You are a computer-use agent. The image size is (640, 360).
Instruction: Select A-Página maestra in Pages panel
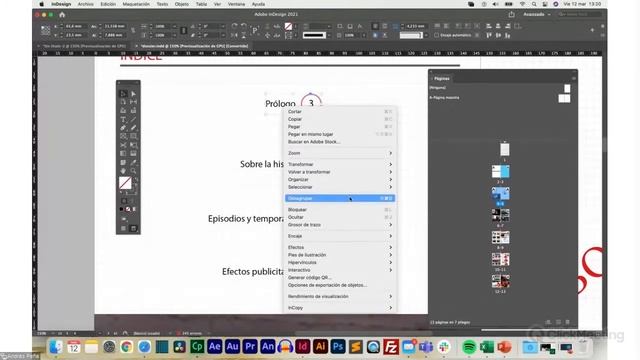[x=444, y=98]
